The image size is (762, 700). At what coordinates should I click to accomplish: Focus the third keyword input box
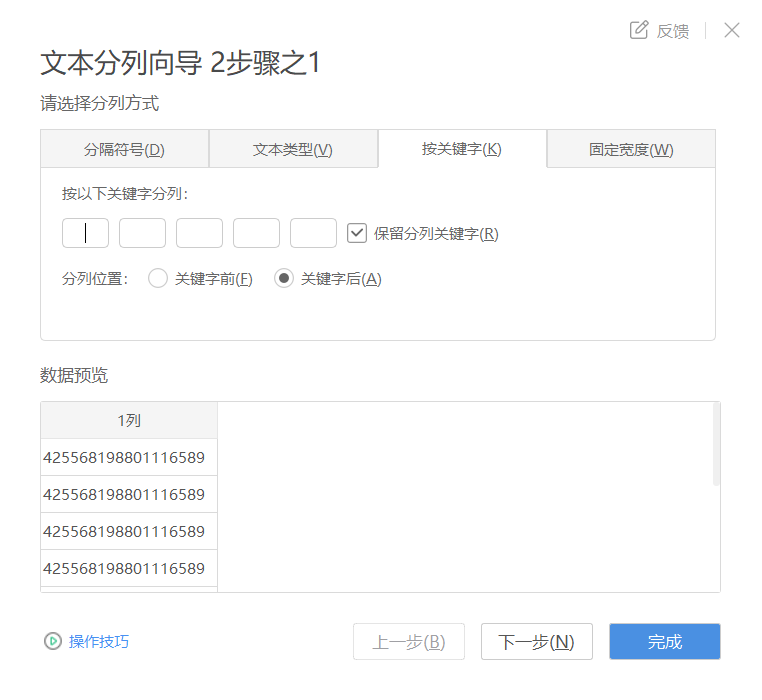(199, 233)
